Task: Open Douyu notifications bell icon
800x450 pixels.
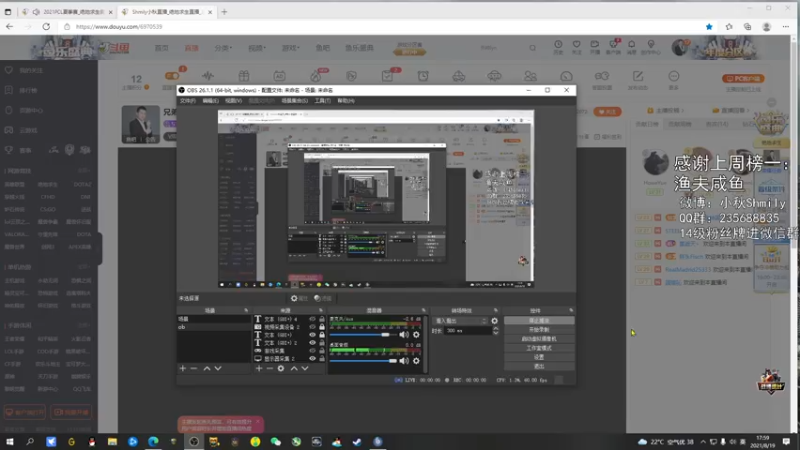Action: coord(632,44)
